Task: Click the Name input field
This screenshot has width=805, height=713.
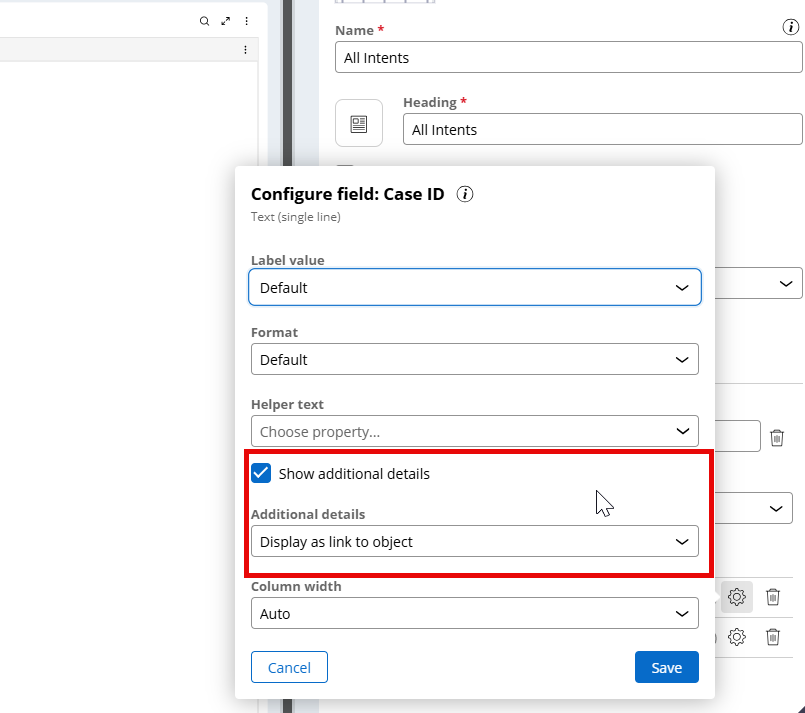Action: (568, 58)
